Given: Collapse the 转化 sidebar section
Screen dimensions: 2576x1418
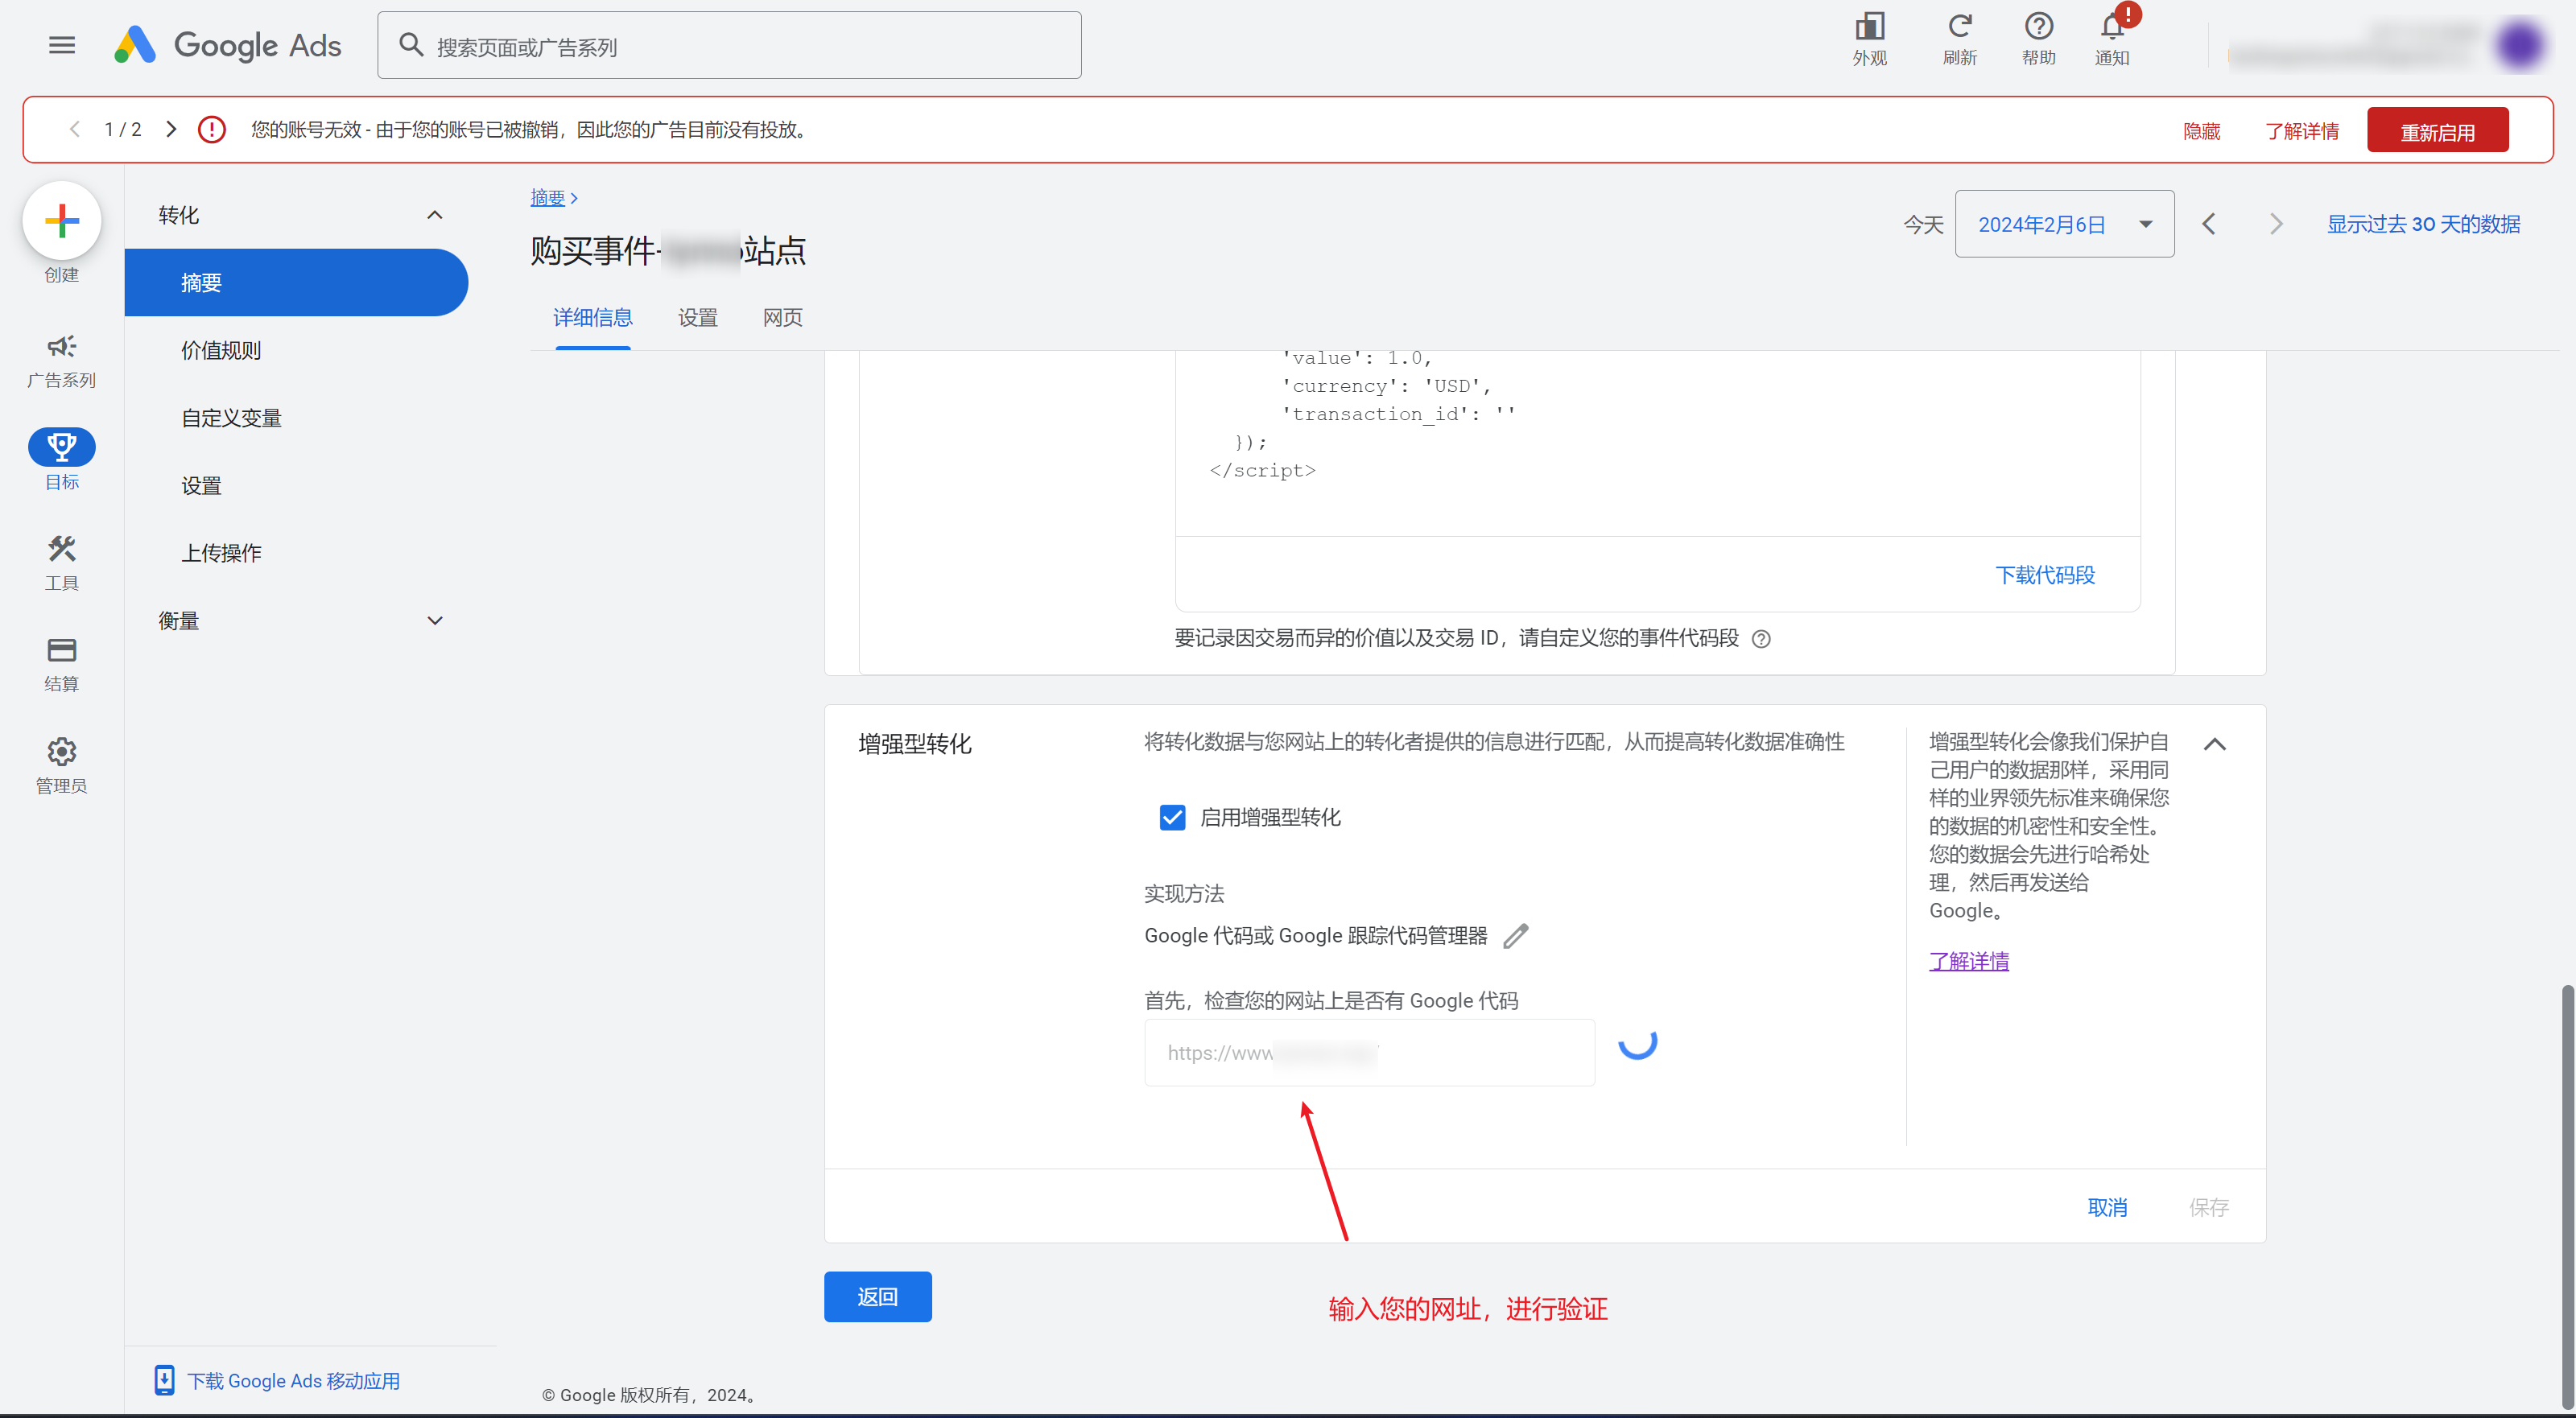Looking at the screenshot, I should point(435,215).
